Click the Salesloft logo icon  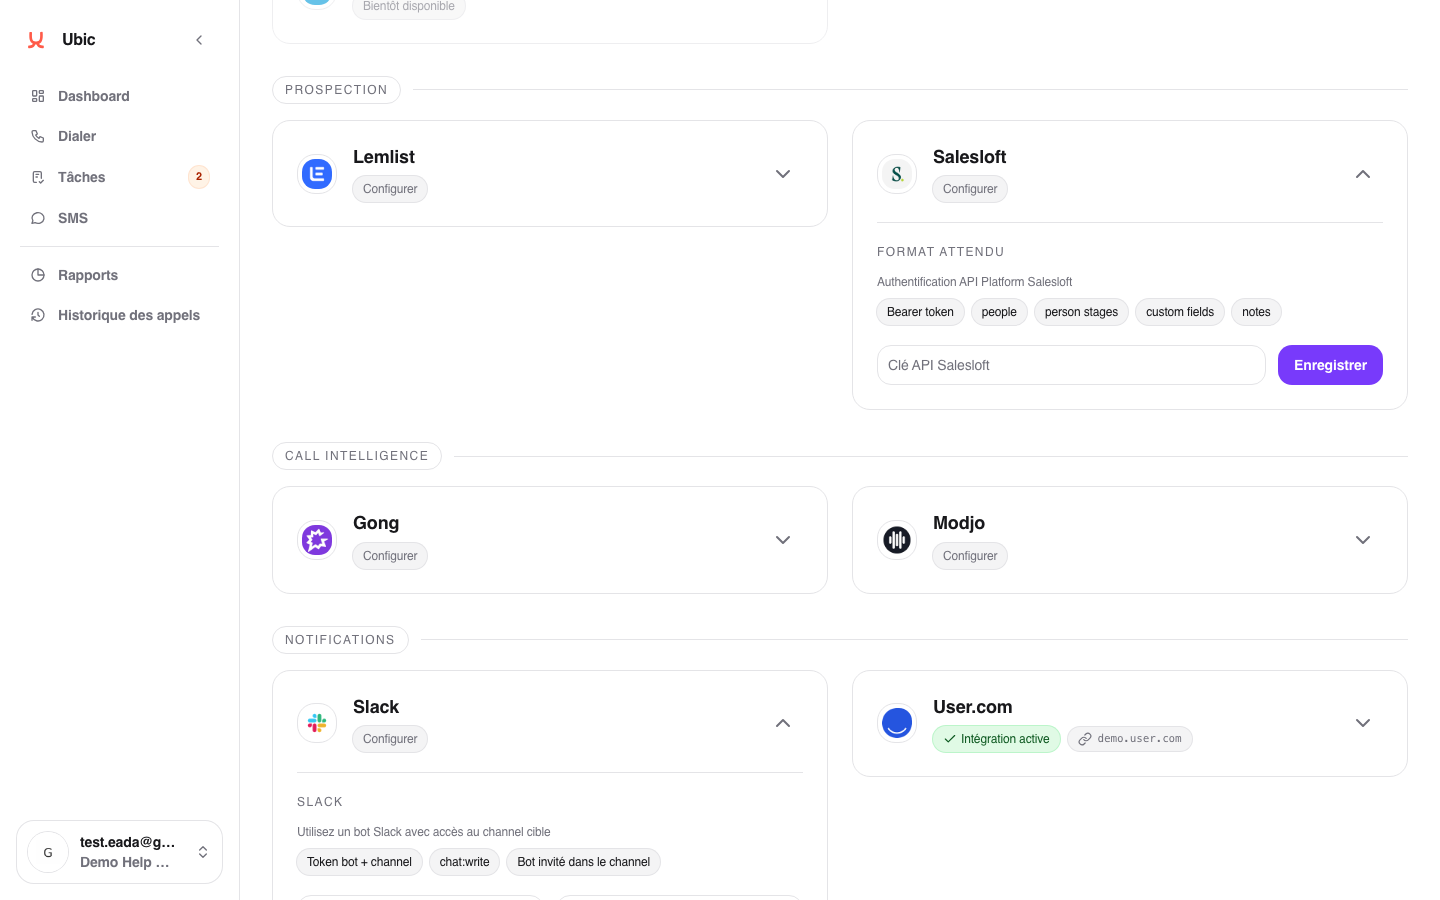pos(897,174)
